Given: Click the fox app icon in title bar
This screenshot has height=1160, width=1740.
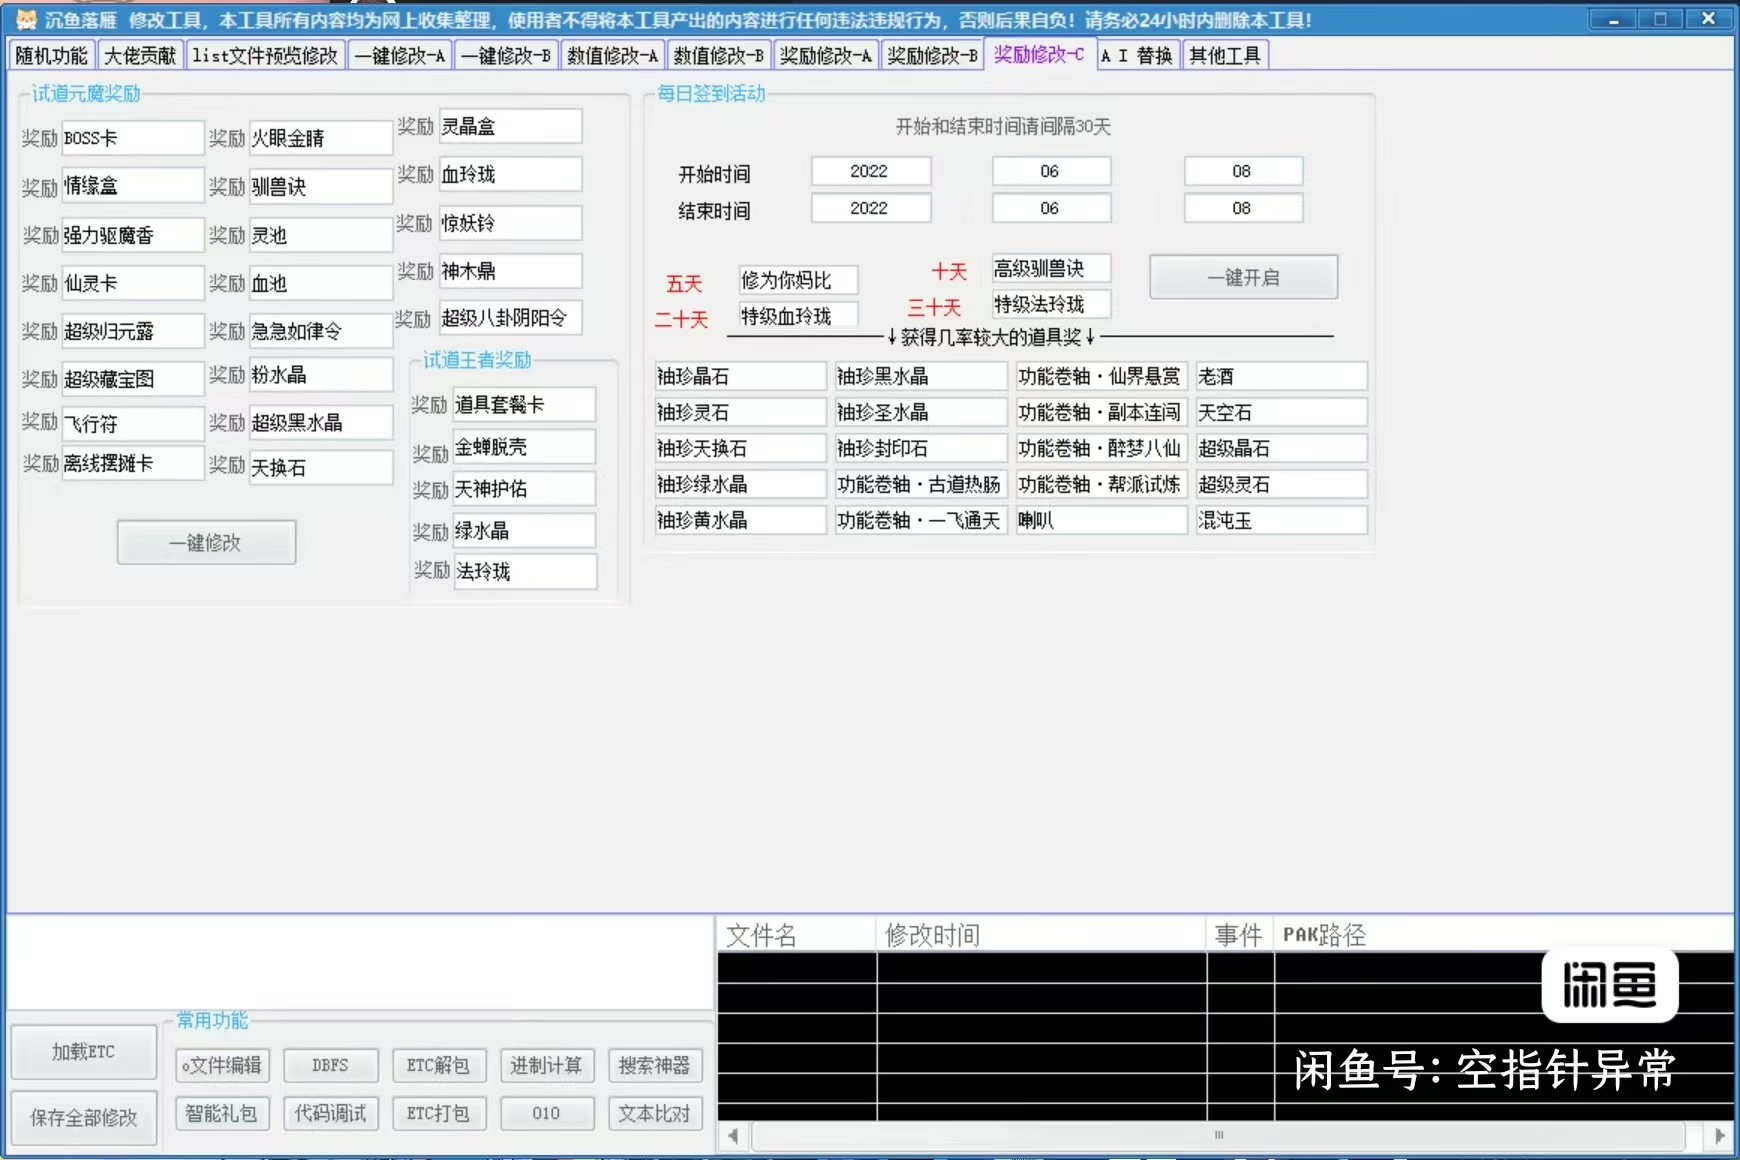Looking at the screenshot, I should coord(25,19).
